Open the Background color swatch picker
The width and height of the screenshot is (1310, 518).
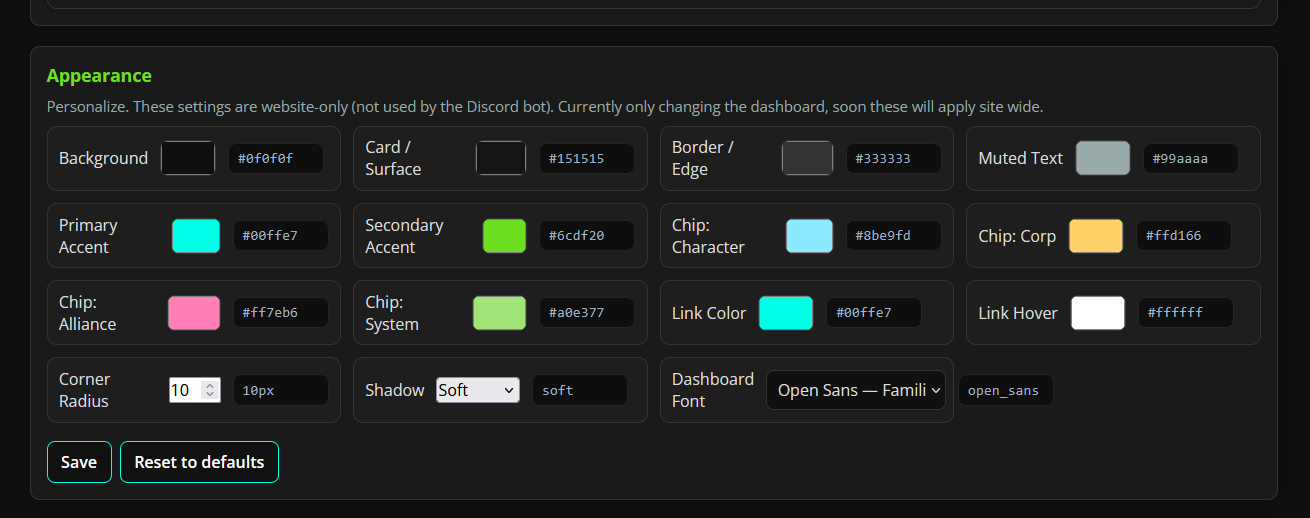click(188, 158)
